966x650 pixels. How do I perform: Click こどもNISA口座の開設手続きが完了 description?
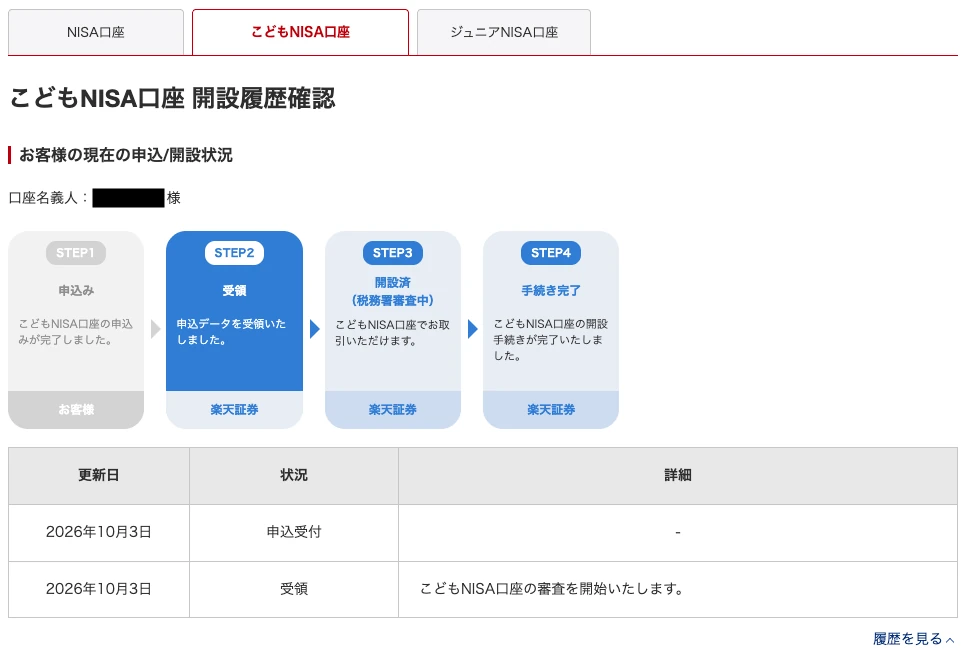pyautogui.click(x=551, y=339)
